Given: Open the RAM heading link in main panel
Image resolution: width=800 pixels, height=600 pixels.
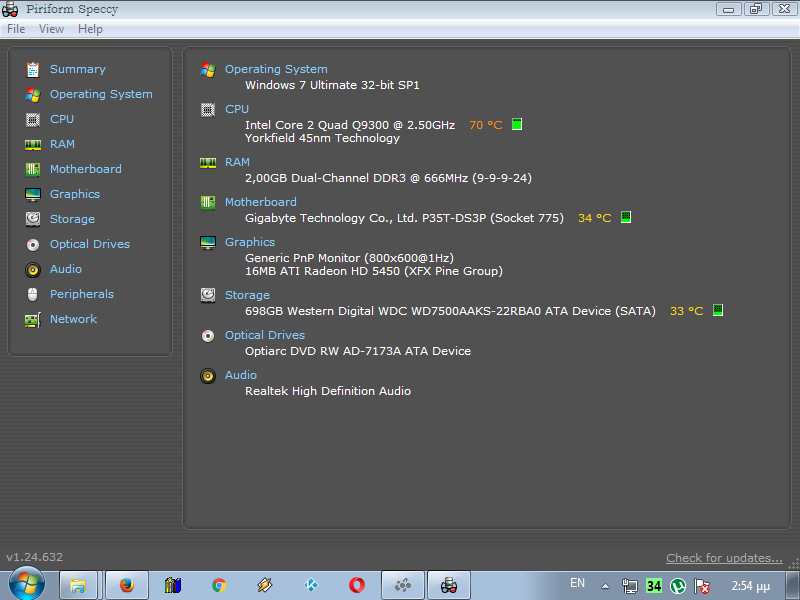Looking at the screenshot, I should pos(237,162).
